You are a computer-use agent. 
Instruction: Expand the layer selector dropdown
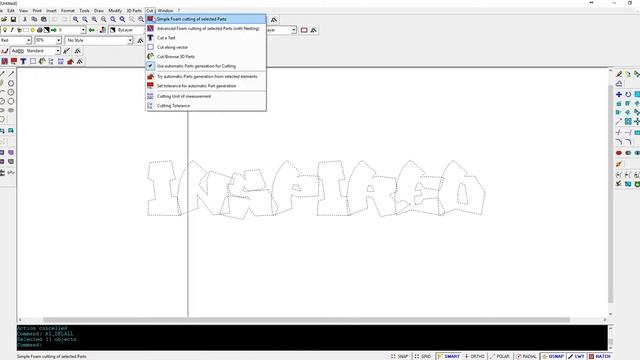[x=83, y=30]
